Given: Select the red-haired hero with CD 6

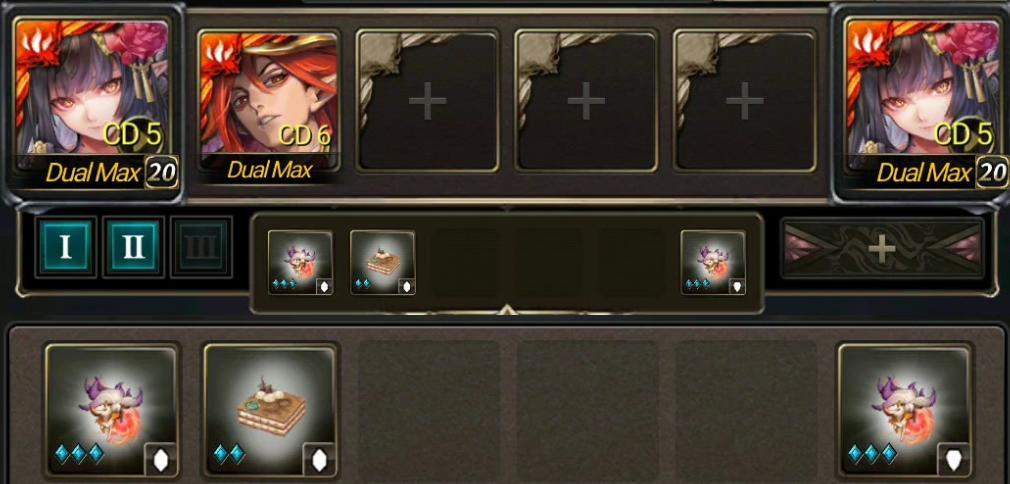Looking at the screenshot, I should (x=269, y=103).
